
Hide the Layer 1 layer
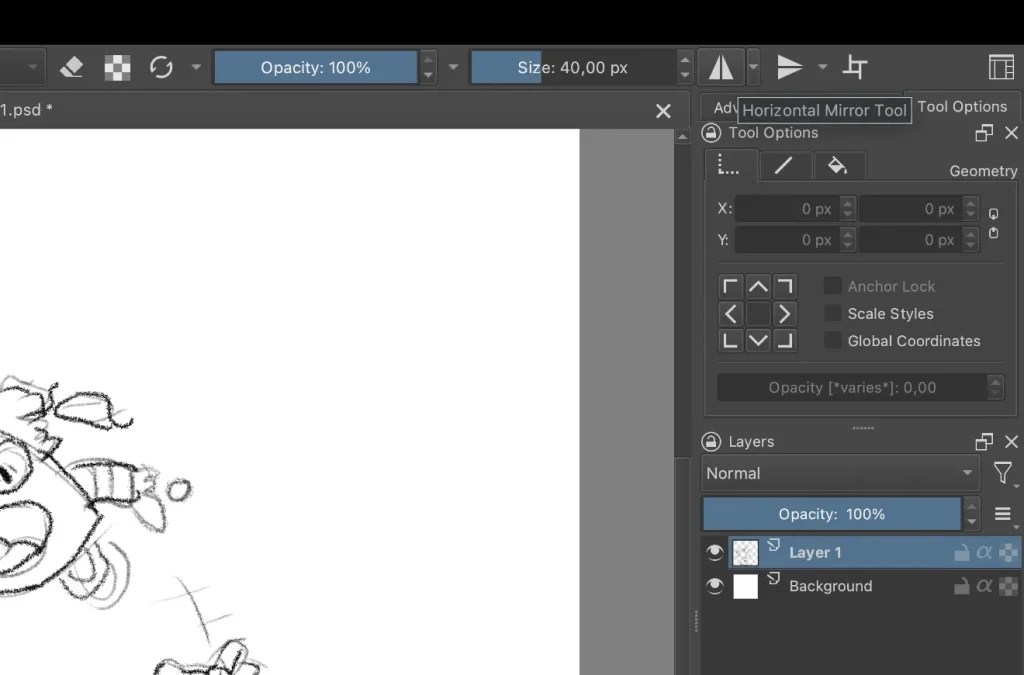click(x=714, y=552)
